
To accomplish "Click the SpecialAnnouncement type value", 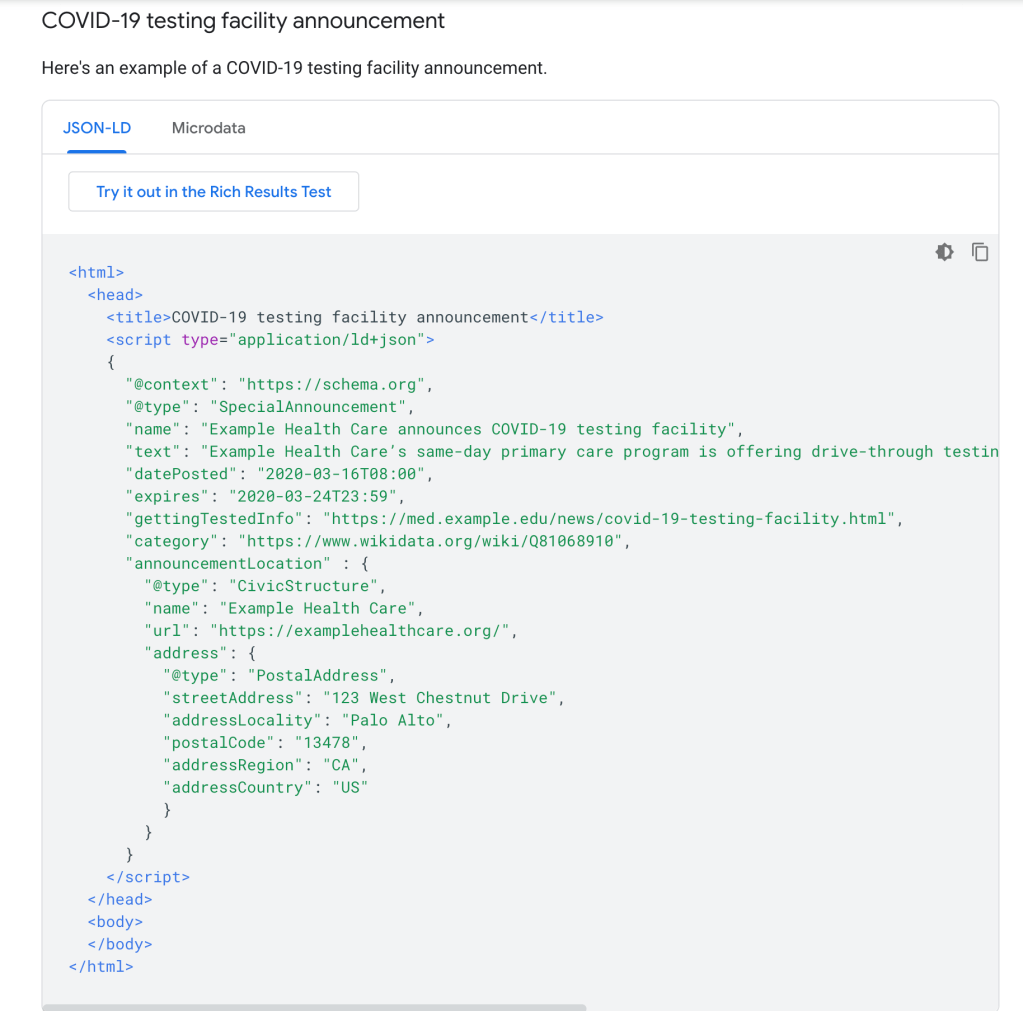I will [x=306, y=407].
